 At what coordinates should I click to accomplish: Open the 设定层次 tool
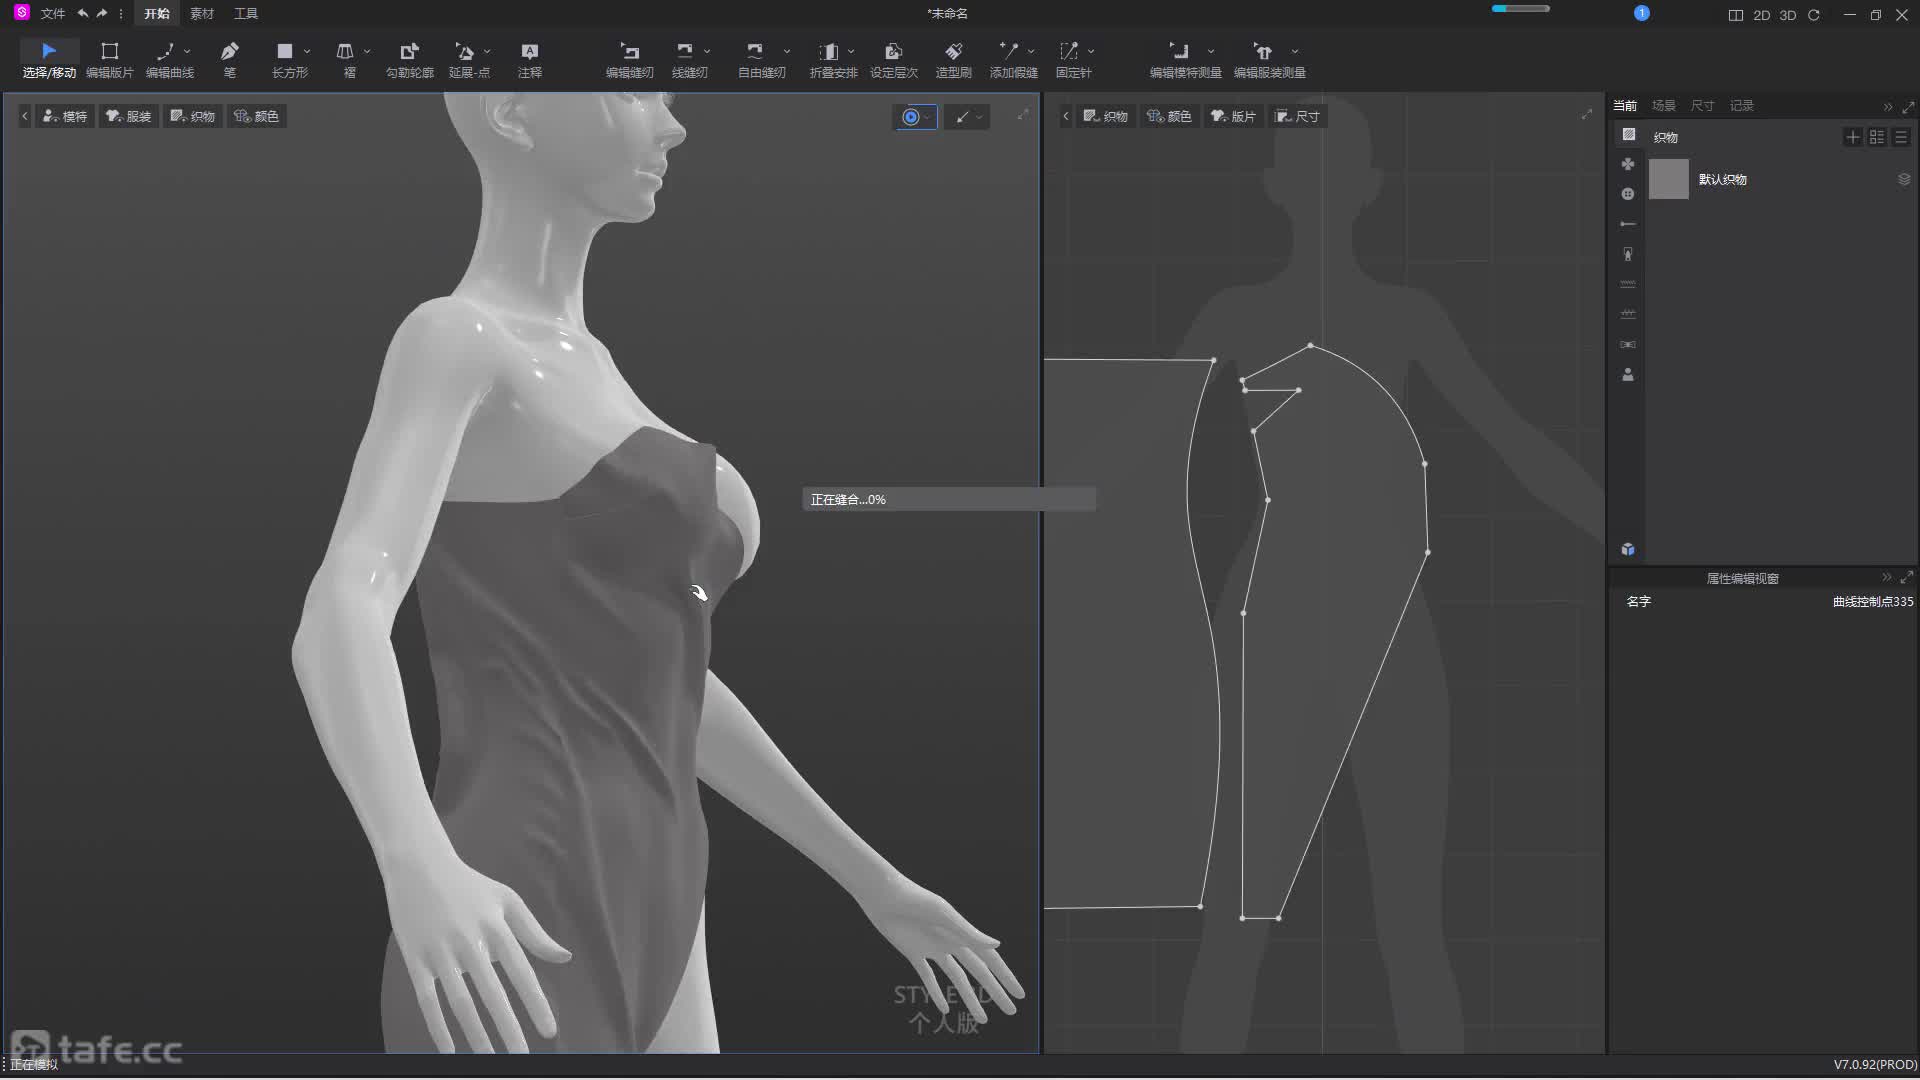[x=893, y=58]
